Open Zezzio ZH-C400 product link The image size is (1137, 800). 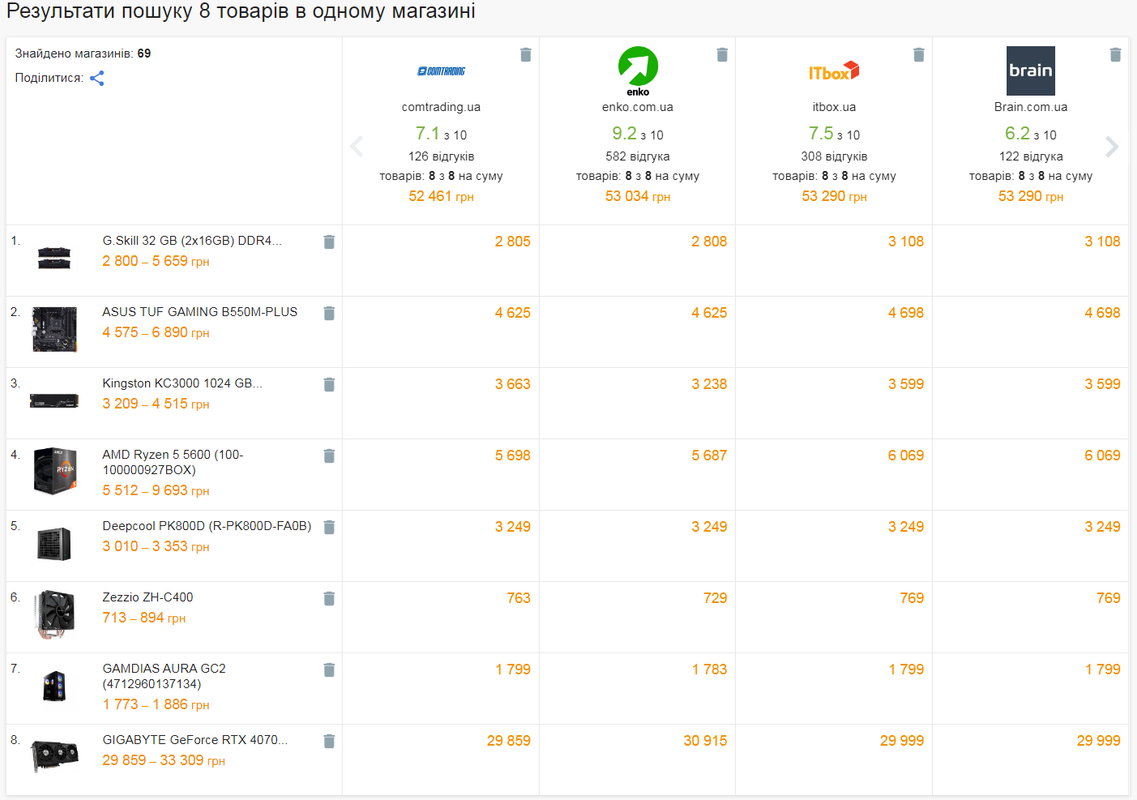tap(148, 597)
